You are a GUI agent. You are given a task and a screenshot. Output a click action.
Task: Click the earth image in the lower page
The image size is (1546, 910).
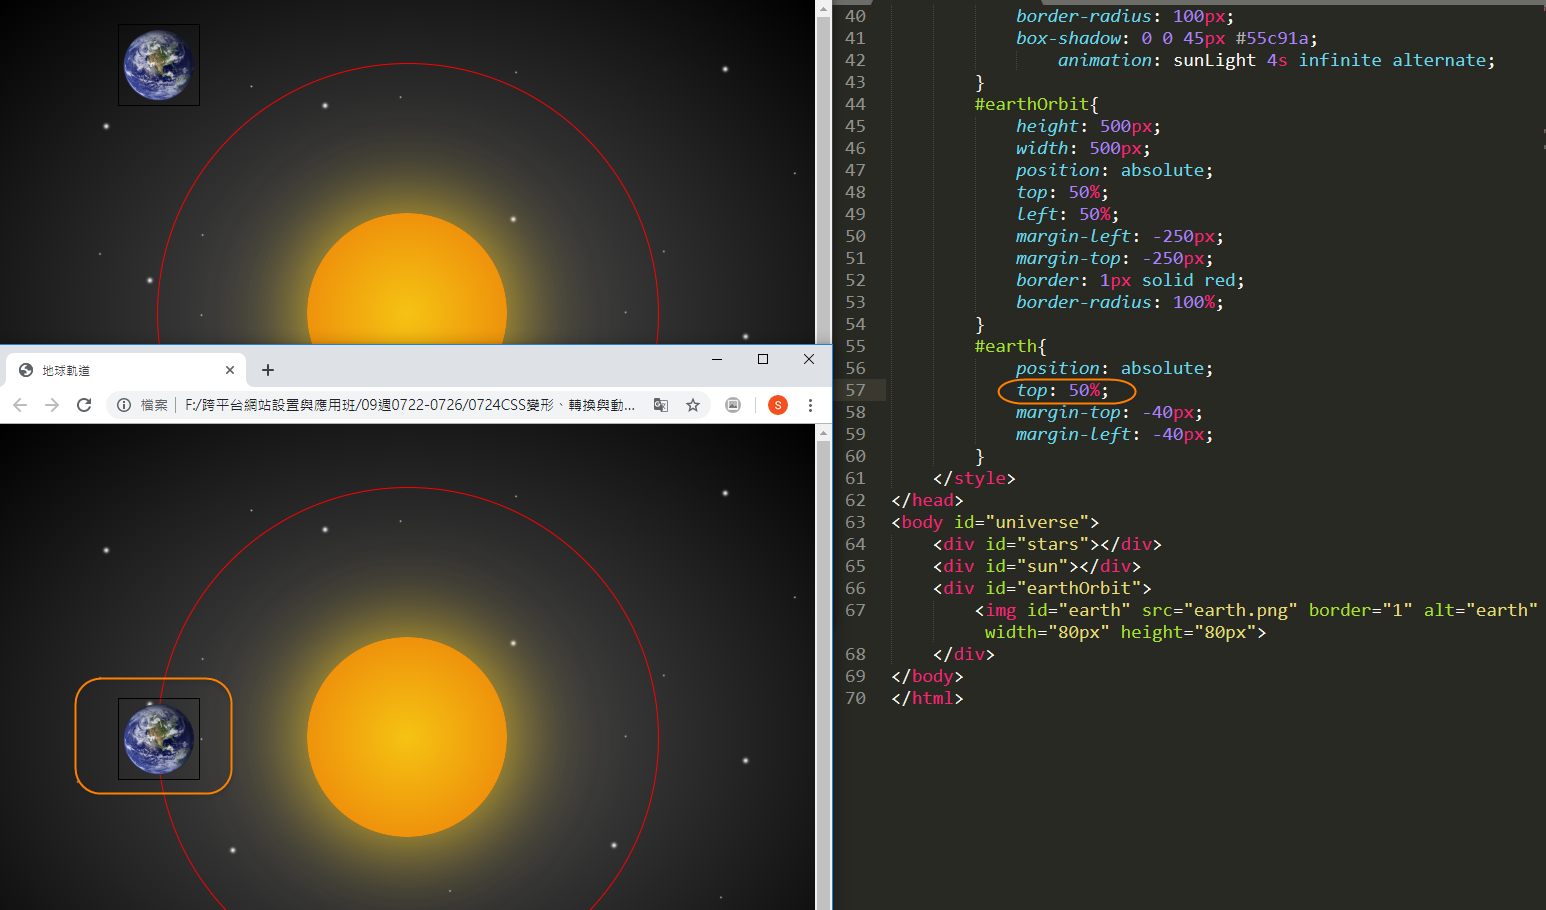pyautogui.click(x=159, y=739)
